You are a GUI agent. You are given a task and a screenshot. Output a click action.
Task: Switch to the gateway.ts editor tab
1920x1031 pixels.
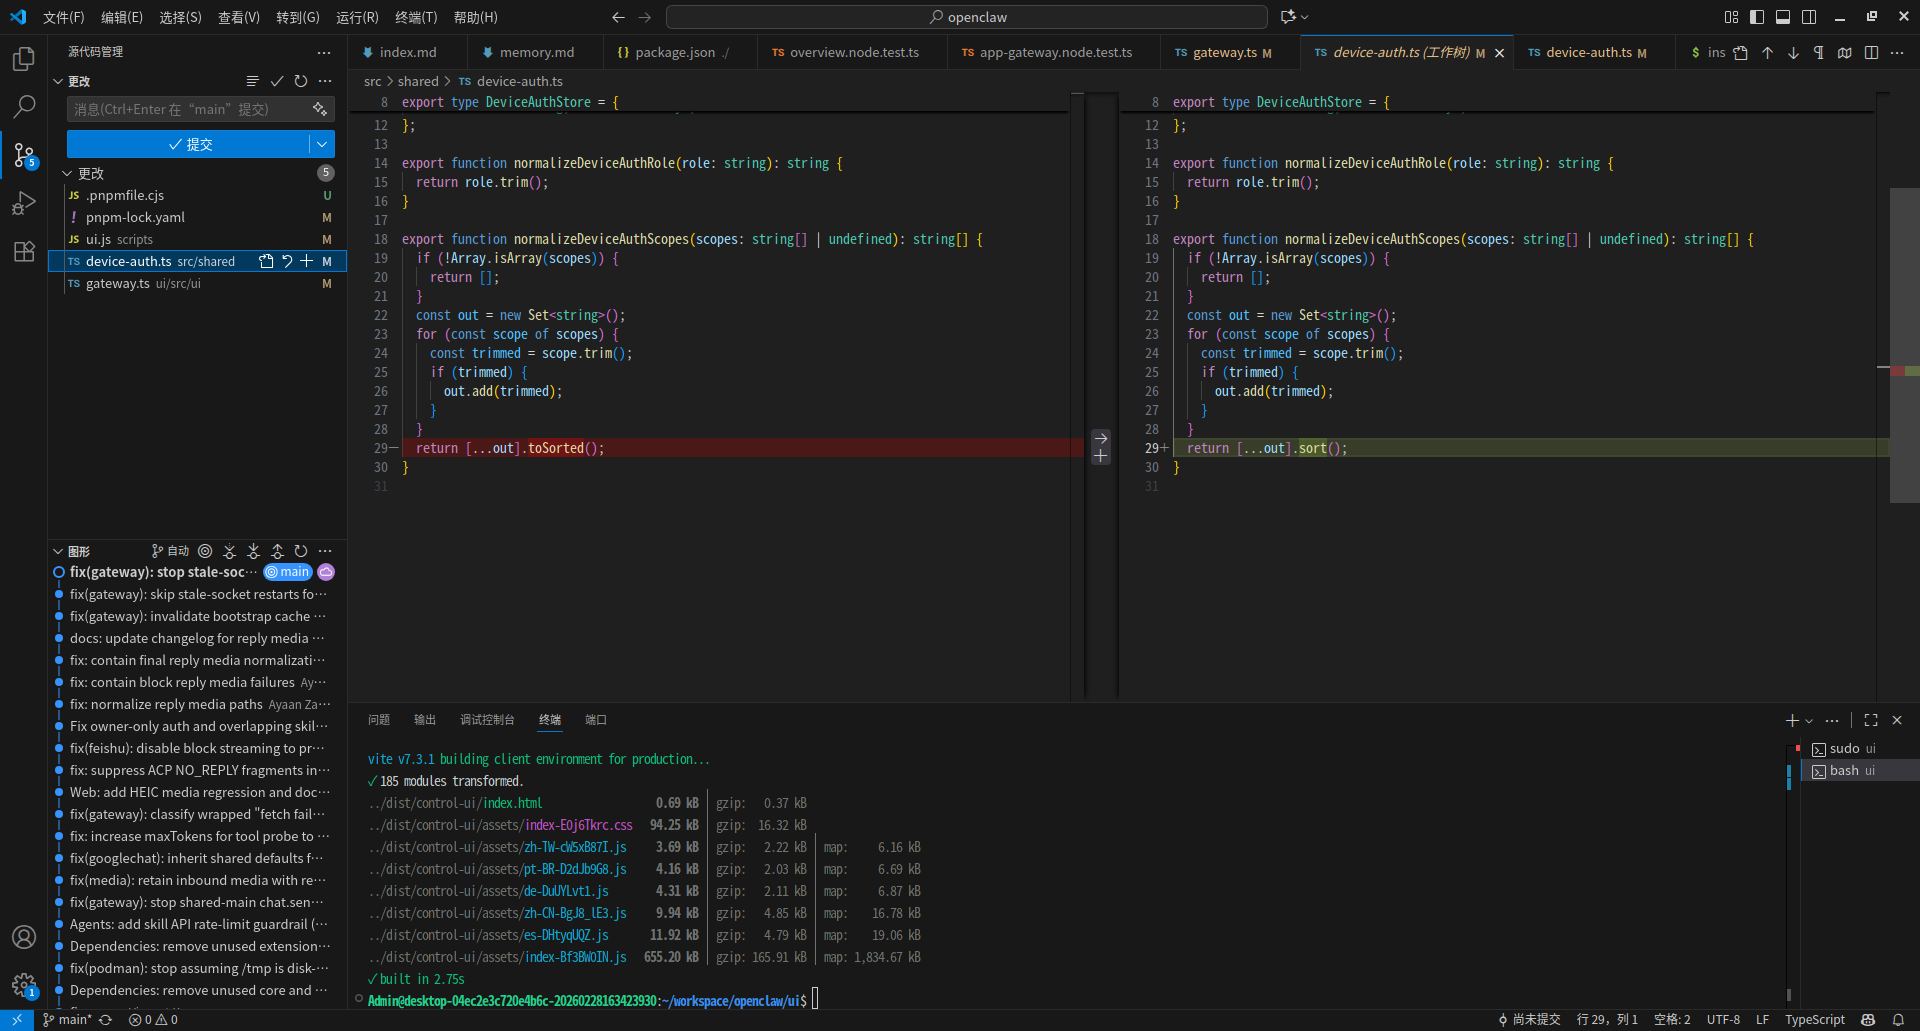click(x=1223, y=53)
